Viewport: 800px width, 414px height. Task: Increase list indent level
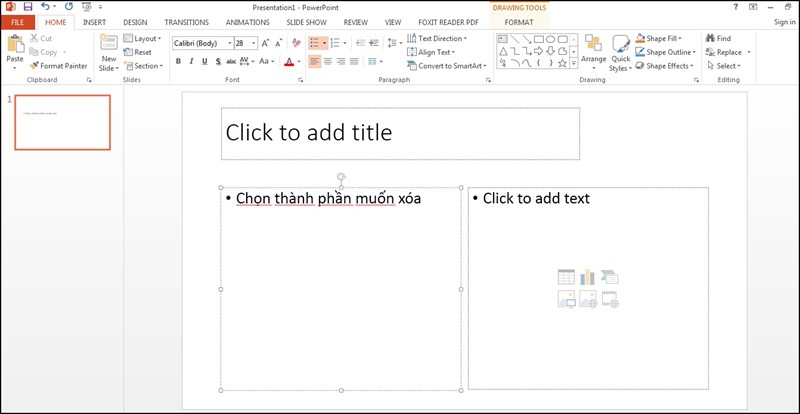[x=374, y=43]
